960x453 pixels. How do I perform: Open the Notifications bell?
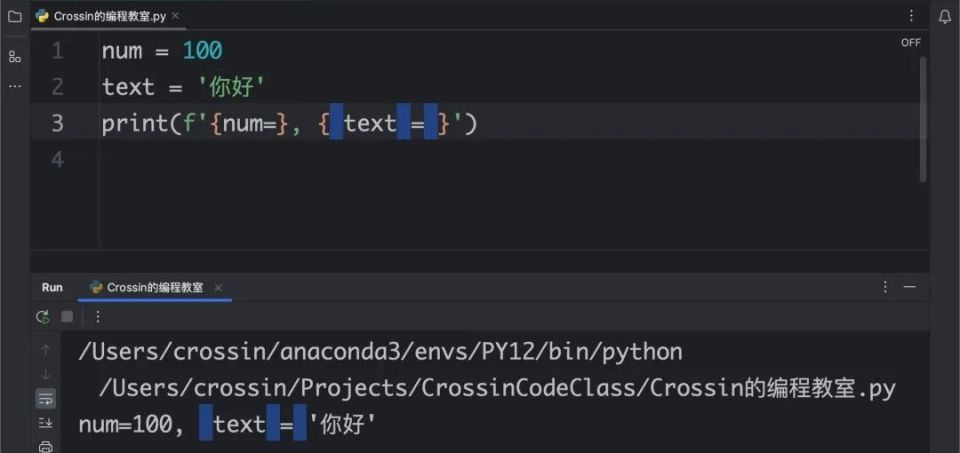[x=945, y=17]
